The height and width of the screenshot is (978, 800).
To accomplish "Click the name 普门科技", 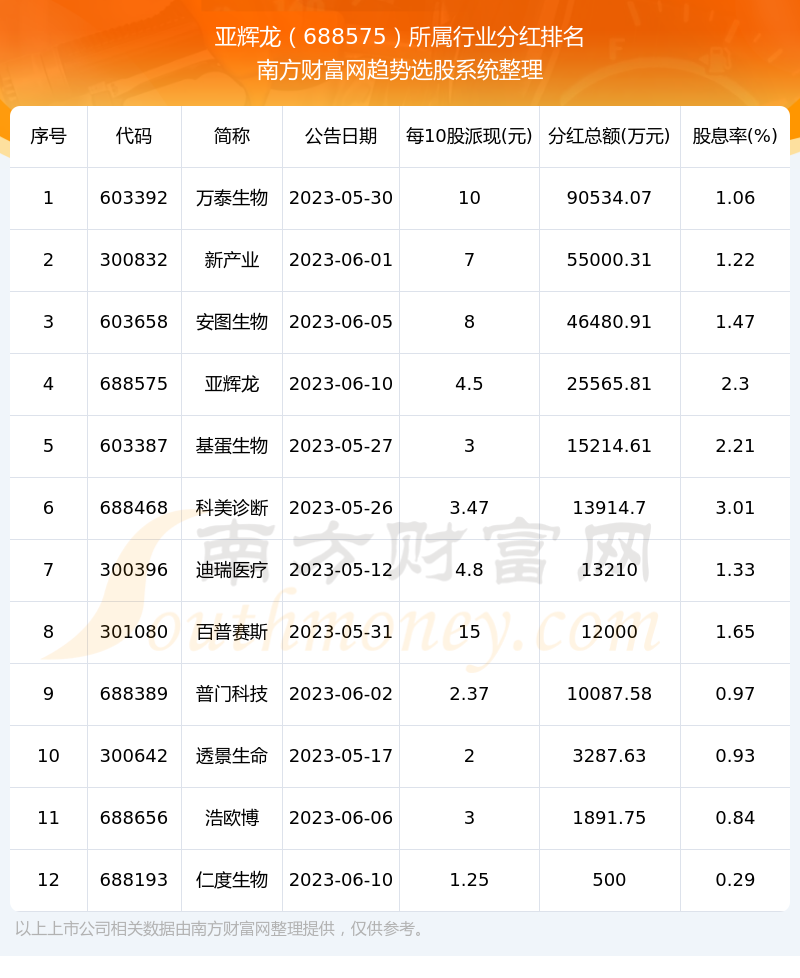I will [x=231, y=694].
